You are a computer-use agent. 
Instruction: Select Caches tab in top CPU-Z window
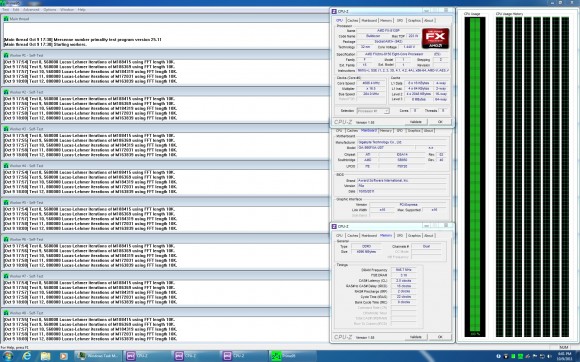pyautogui.click(x=353, y=20)
